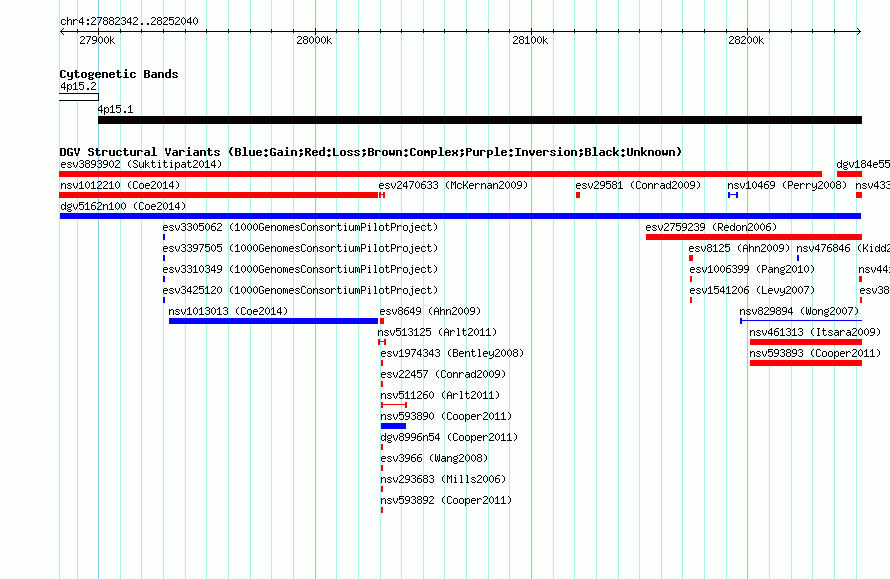Click the esv3305062 1000Genomes variant label
890x579 pixels.
[x=300, y=227]
